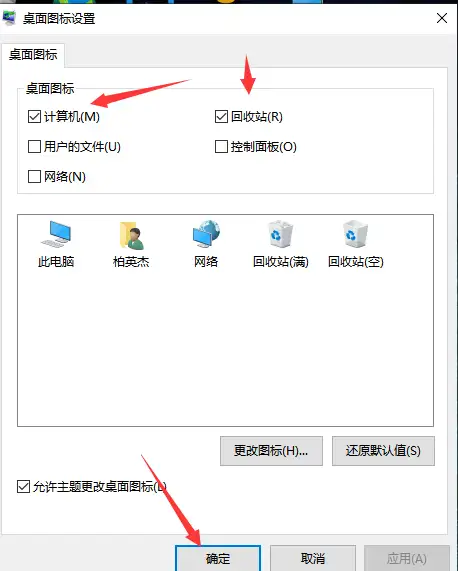Open 更改图标(H)... button
Image resolution: width=458 pixels, height=571 pixels.
pyautogui.click(x=271, y=451)
